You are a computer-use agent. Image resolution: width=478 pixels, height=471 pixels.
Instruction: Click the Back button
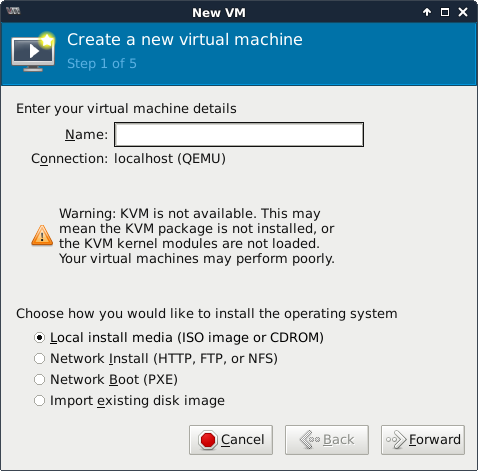[x=327, y=440]
